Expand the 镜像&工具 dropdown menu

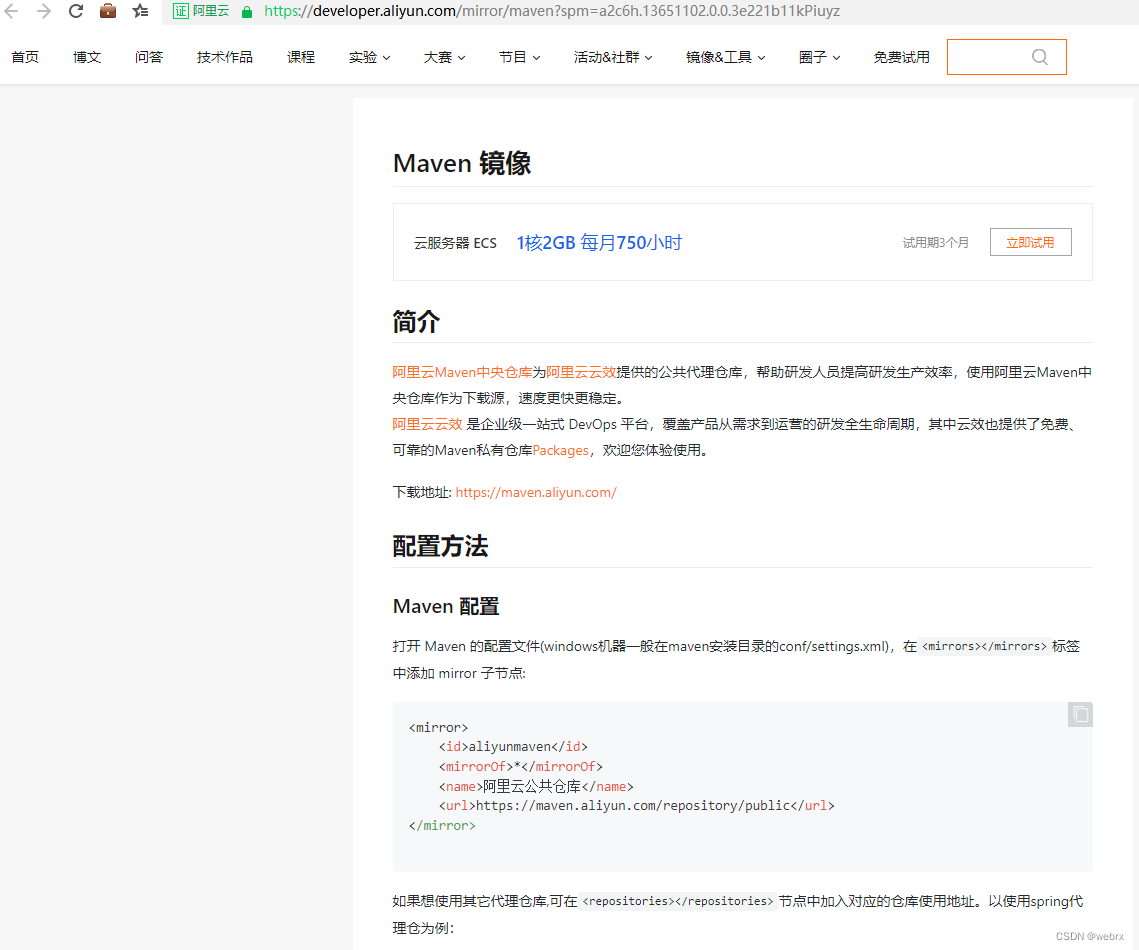(x=726, y=57)
